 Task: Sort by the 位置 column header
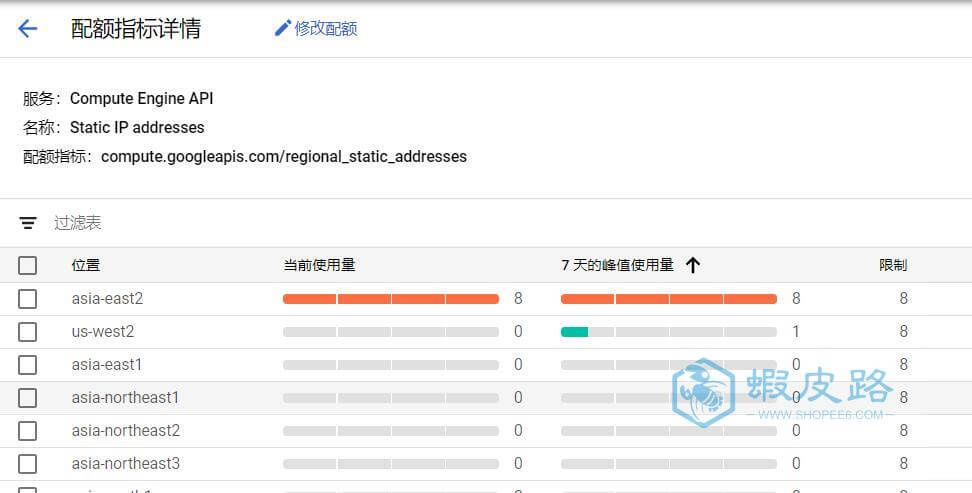click(x=86, y=265)
